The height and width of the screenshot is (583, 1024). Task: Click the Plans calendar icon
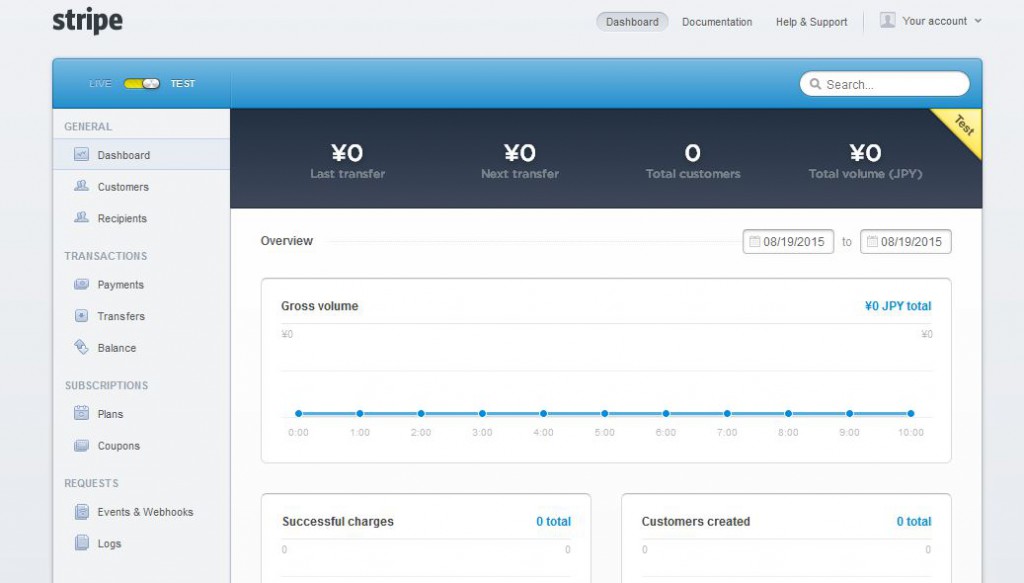coord(82,413)
